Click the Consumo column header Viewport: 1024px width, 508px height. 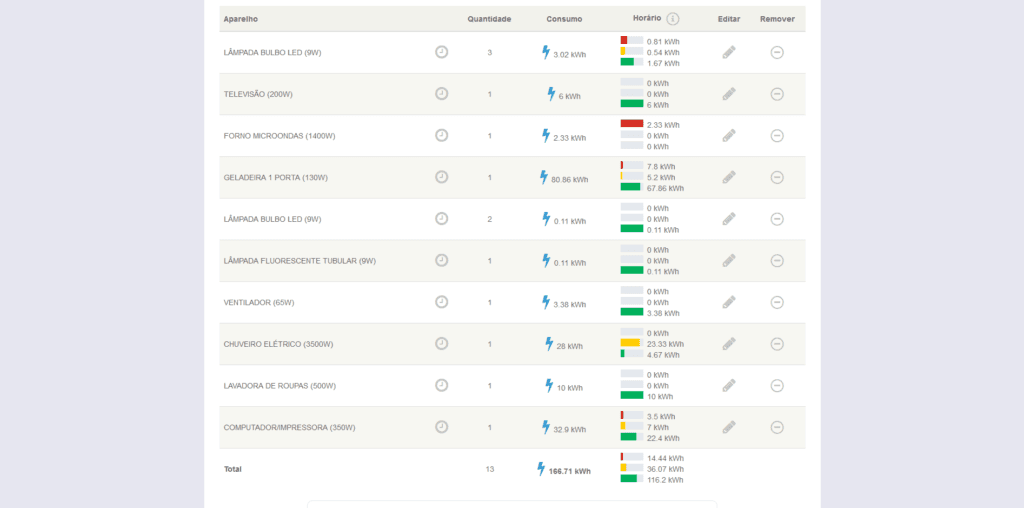tap(564, 19)
